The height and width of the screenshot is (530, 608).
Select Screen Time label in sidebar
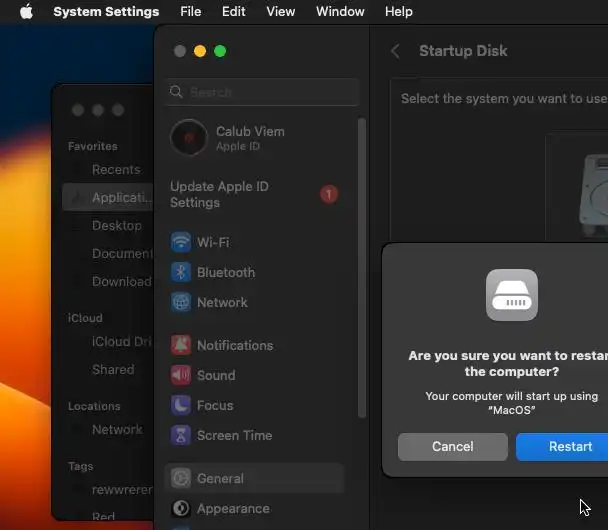(235, 435)
